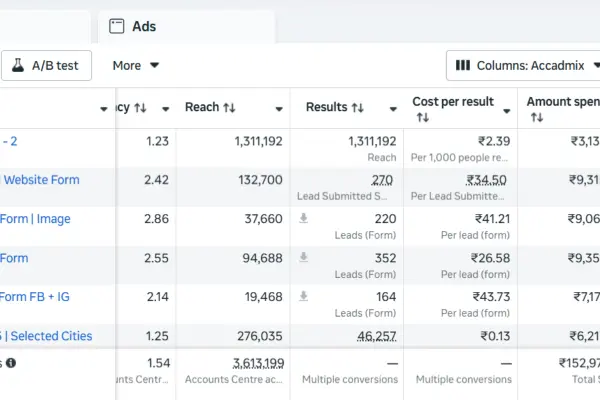
Task: Click the A/B test button
Action: point(46,66)
